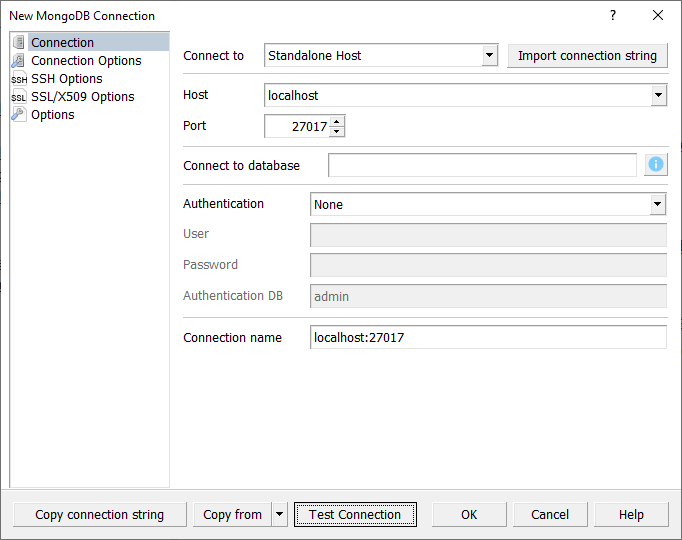Screen dimensions: 682x540
Task: Expand the Host dropdown list
Action: click(658, 96)
